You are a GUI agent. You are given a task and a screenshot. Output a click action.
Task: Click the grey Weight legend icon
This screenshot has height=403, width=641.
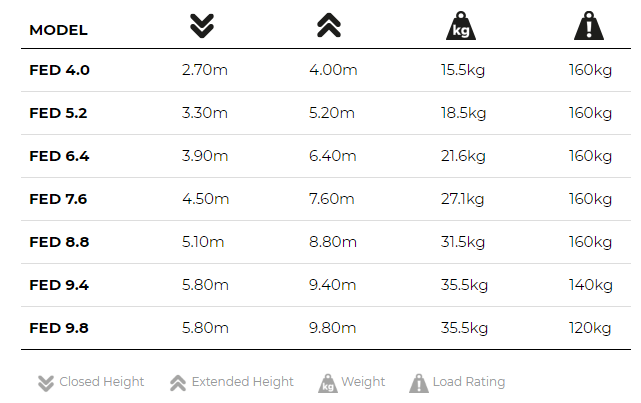[x=328, y=383]
